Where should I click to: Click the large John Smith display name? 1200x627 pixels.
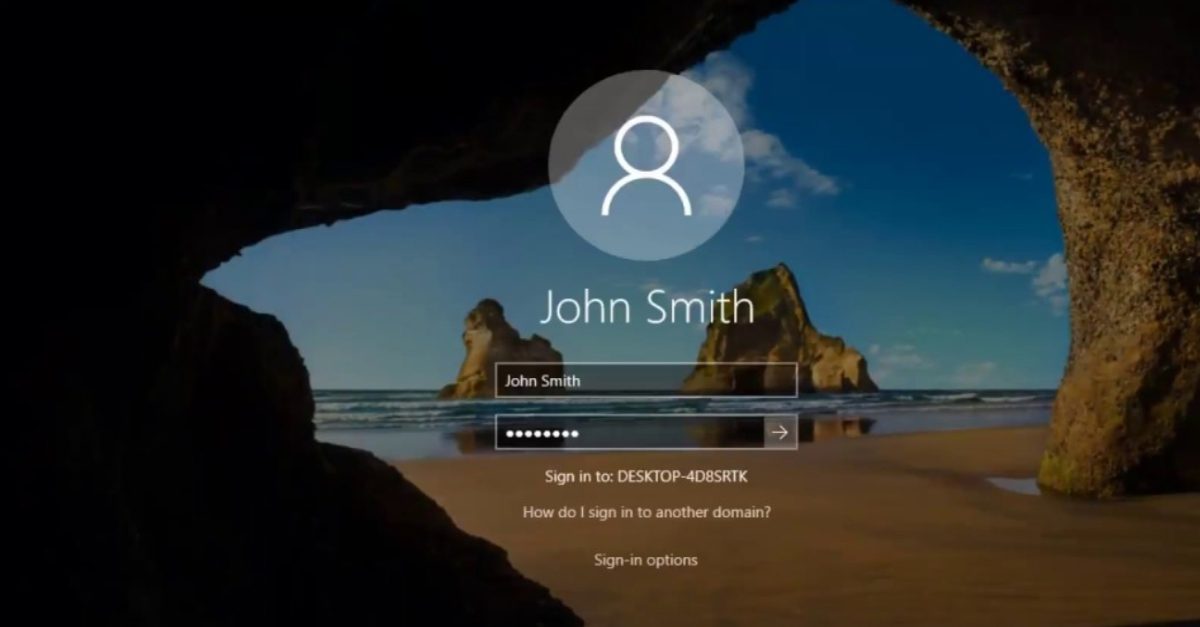coord(646,307)
